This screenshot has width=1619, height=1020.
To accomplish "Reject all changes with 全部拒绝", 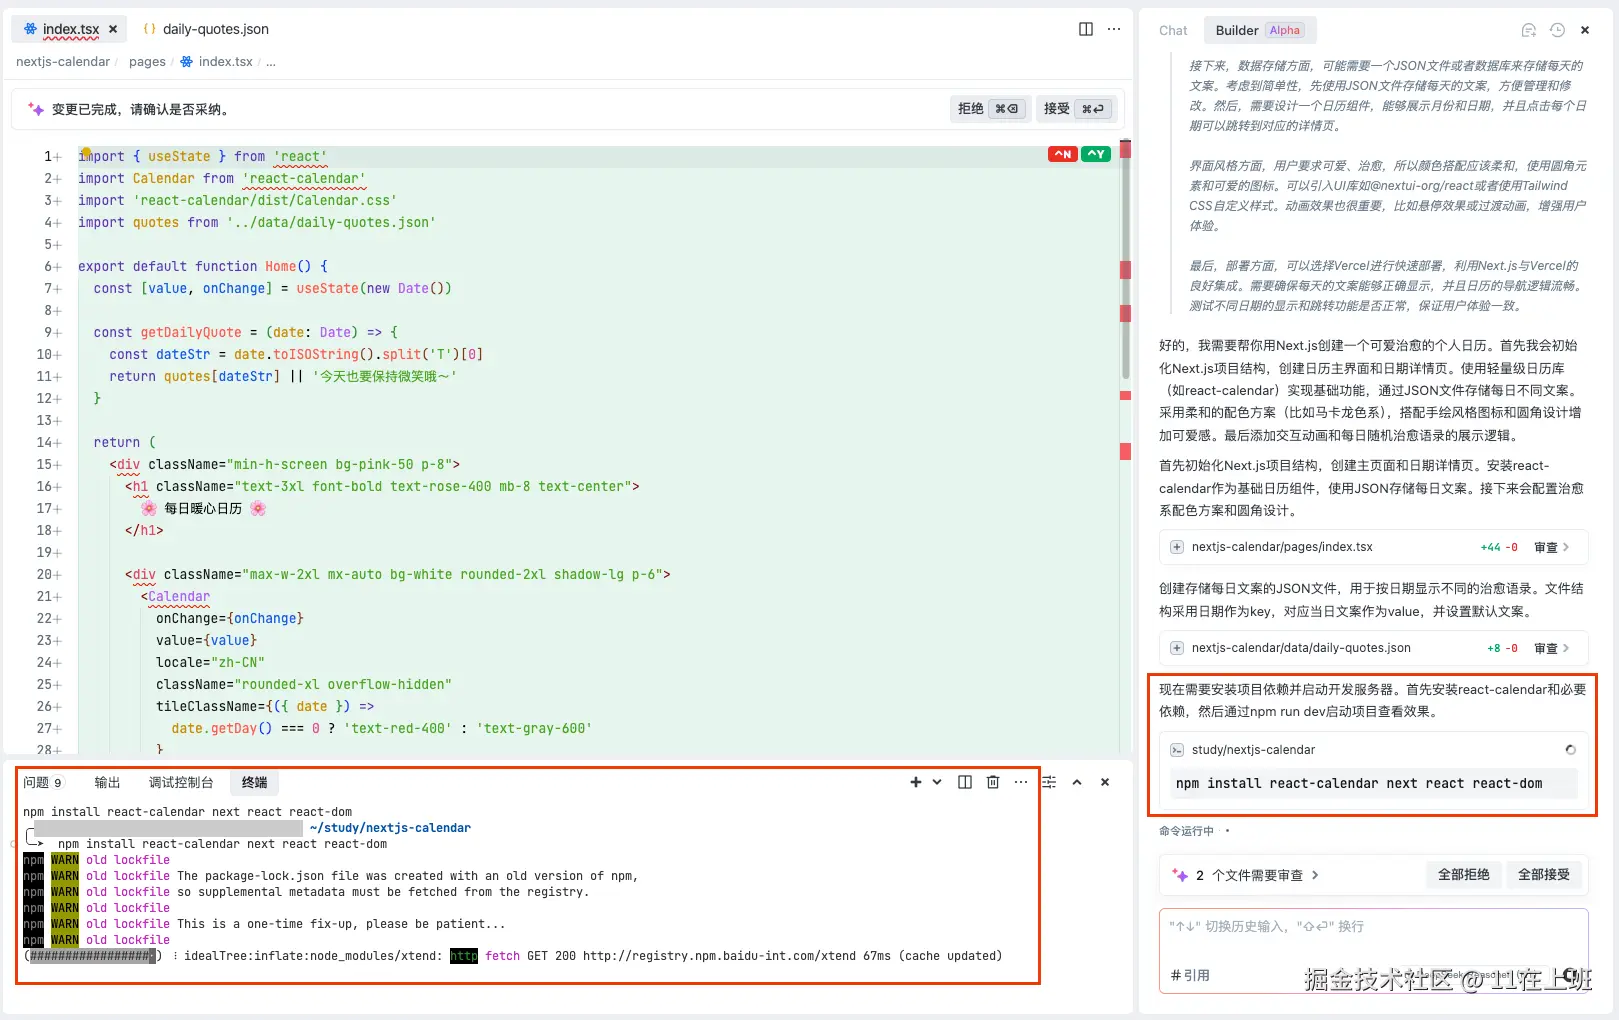I will (x=1464, y=875).
